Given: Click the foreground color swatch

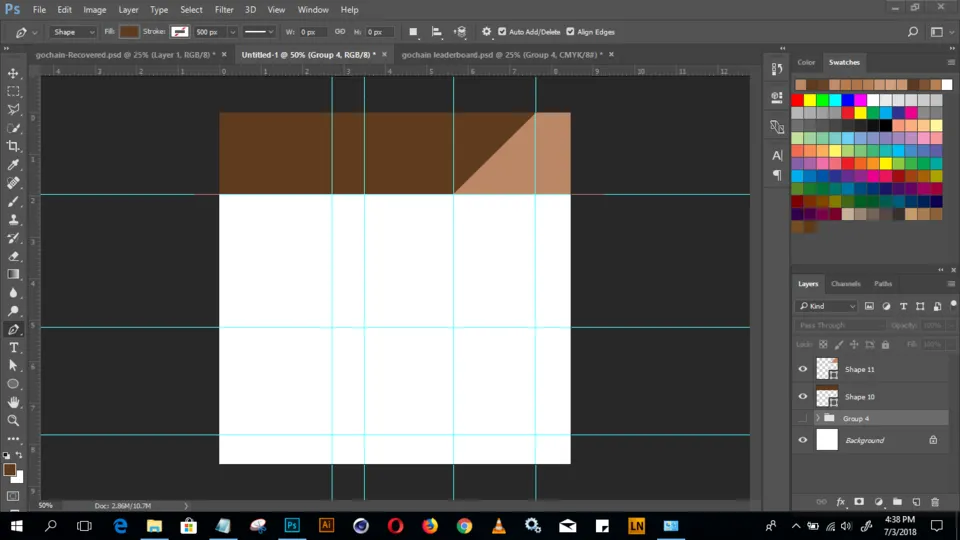Looking at the screenshot, I should point(9,470).
